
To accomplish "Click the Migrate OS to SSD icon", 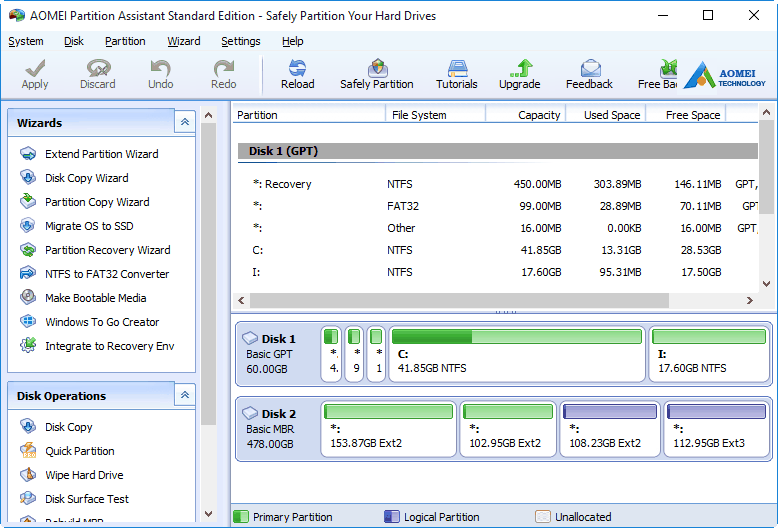I will pos(28,226).
